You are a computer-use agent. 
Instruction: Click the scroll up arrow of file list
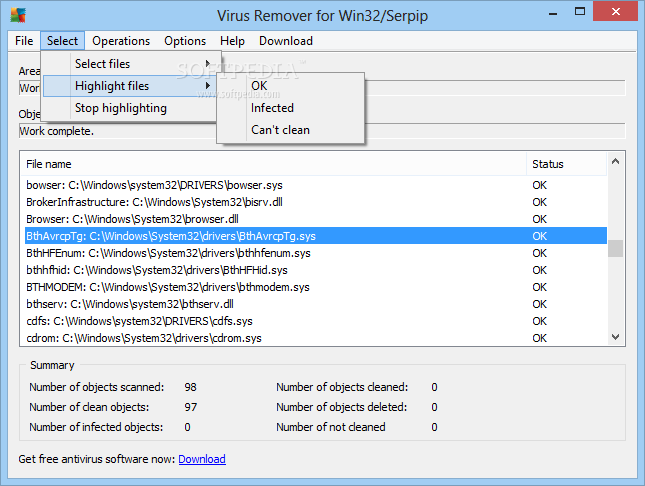[x=615, y=161]
